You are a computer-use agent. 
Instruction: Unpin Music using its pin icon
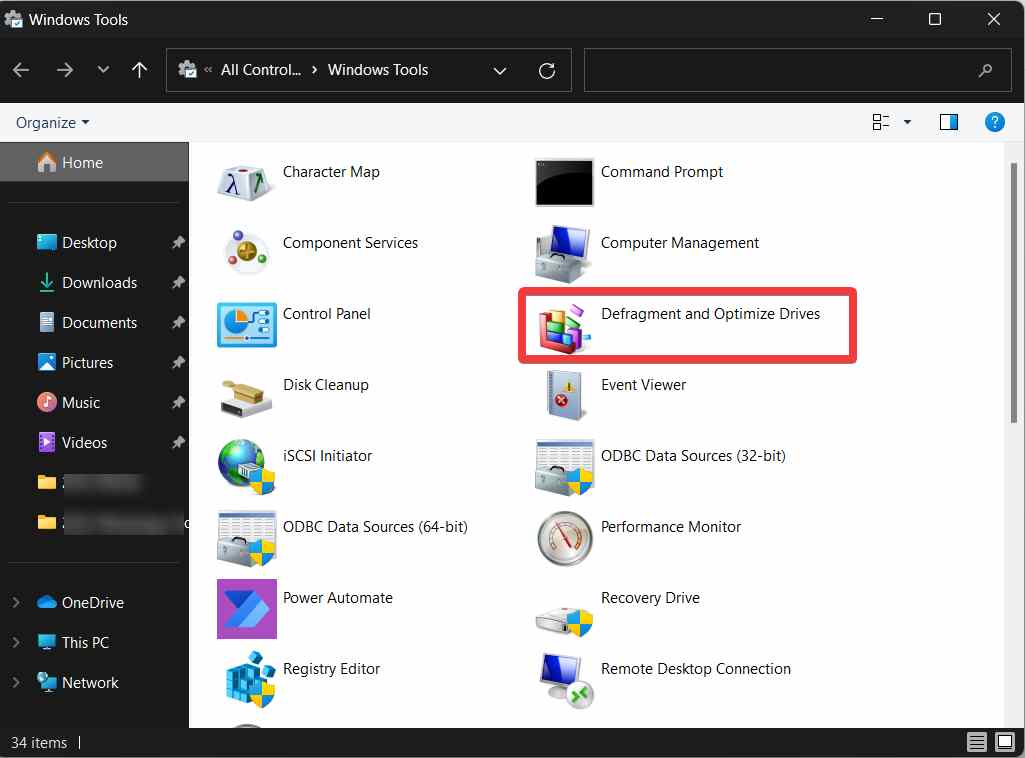[178, 402]
